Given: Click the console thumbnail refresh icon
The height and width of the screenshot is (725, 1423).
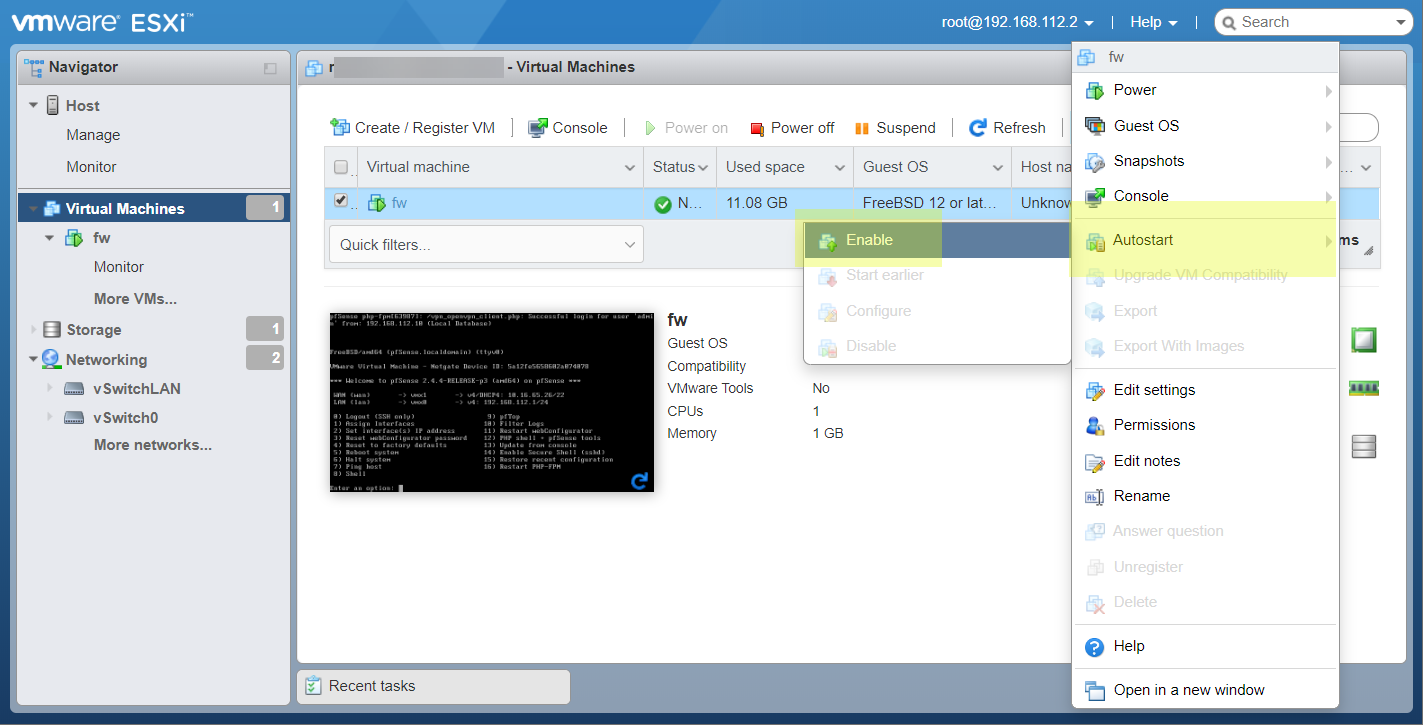Looking at the screenshot, I should click(640, 481).
